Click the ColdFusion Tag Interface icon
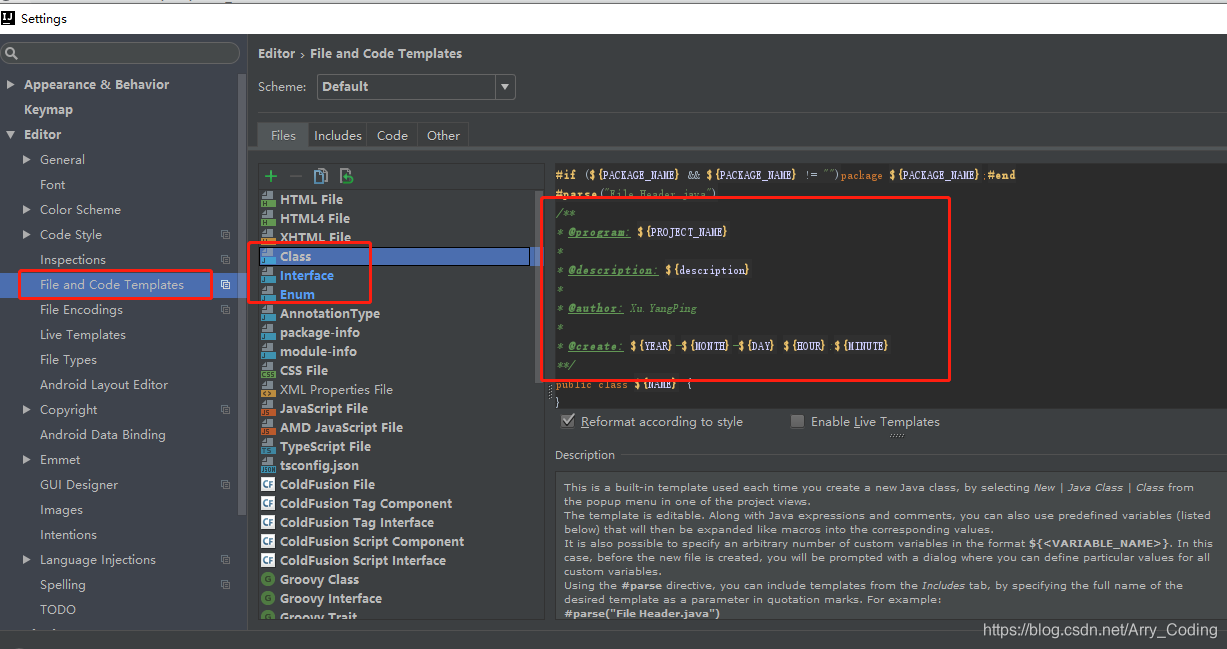 [268, 522]
